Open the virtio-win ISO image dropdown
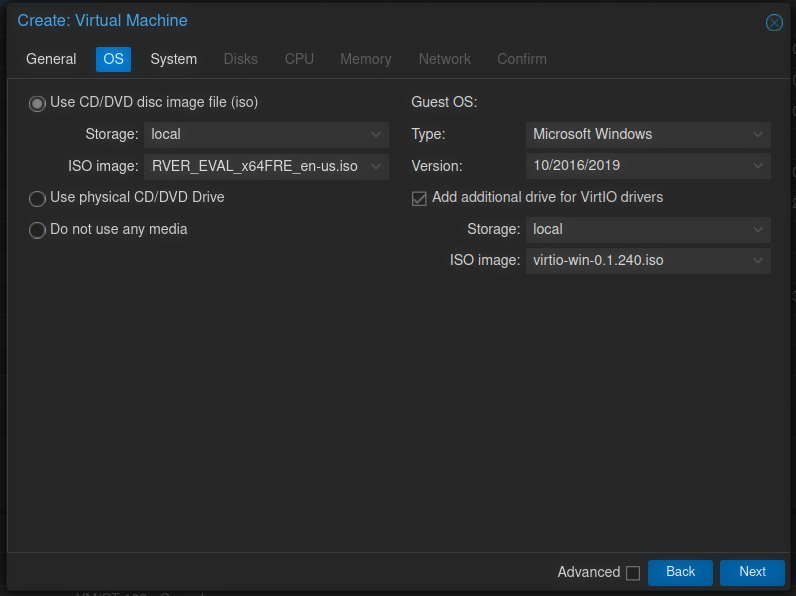This screenshot has width=796, height=596. coord(757,261)
